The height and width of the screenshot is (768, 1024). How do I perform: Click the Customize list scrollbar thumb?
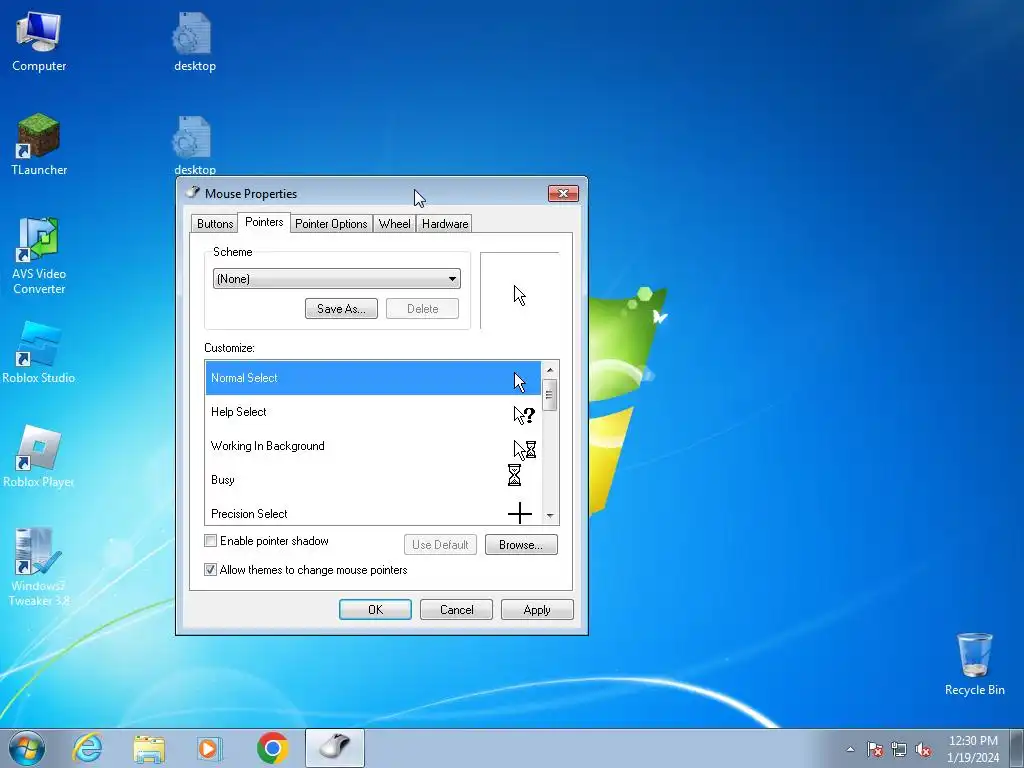click(550, 394)
